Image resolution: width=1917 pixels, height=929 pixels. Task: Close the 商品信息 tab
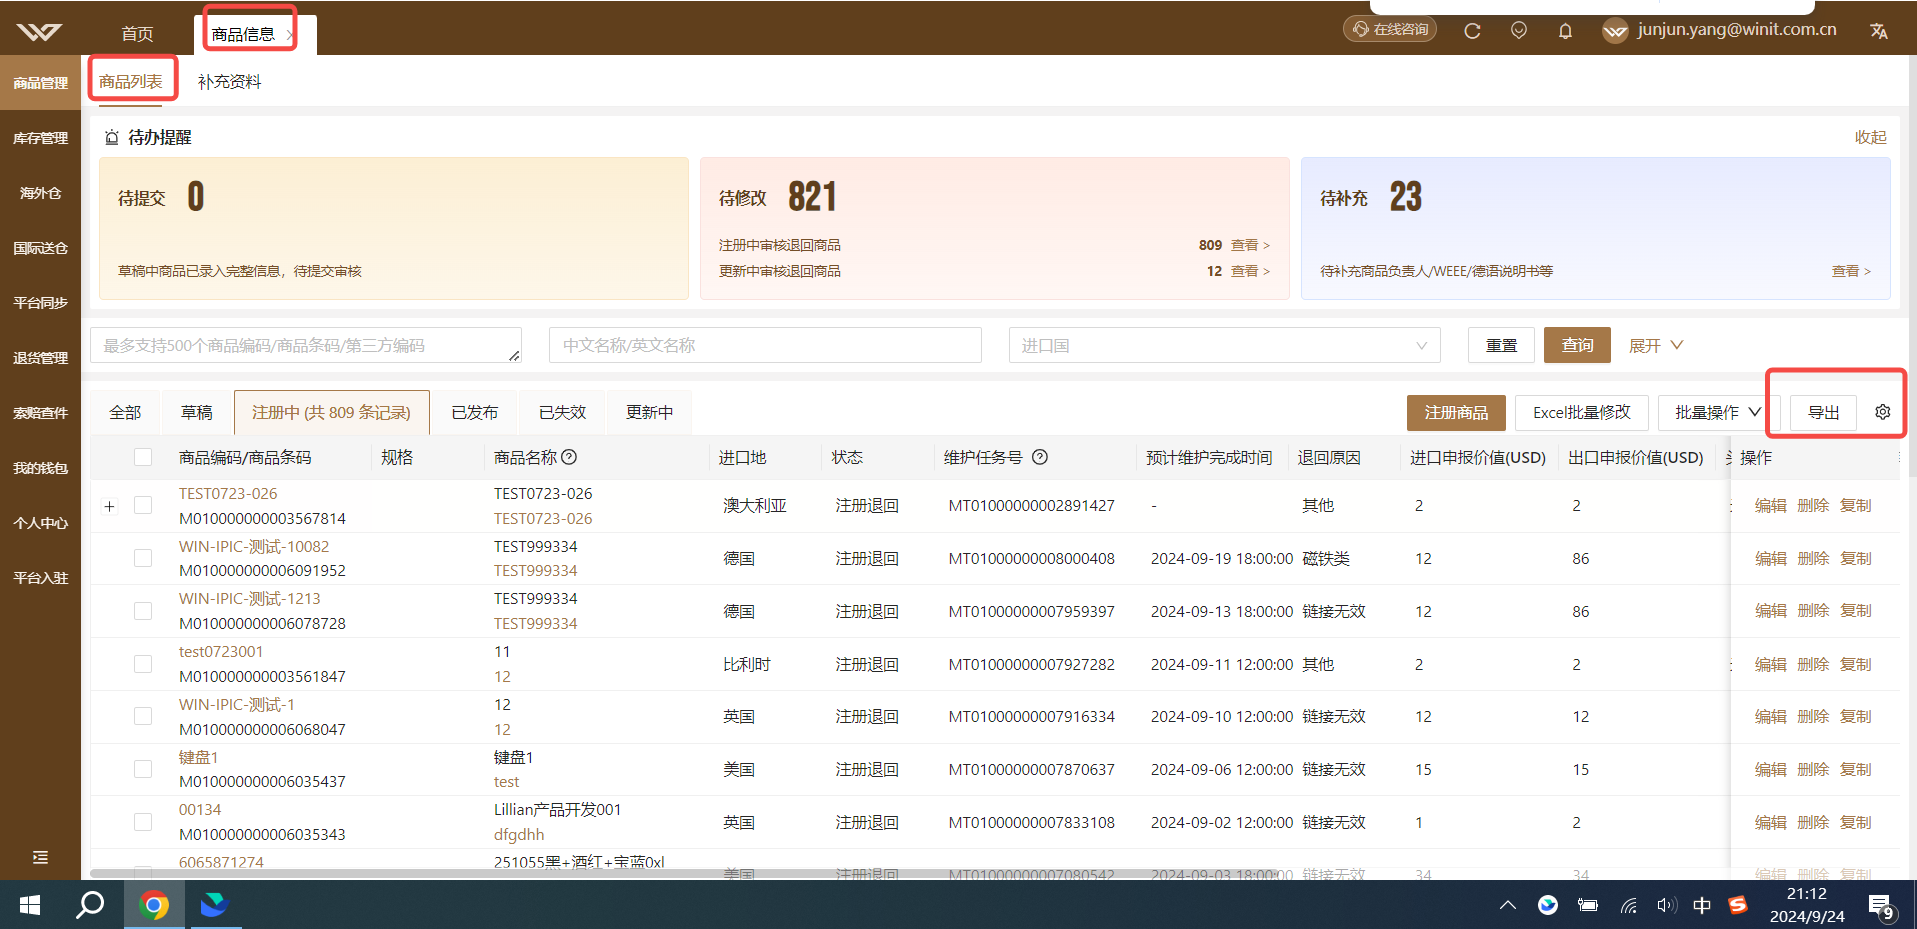290,35
